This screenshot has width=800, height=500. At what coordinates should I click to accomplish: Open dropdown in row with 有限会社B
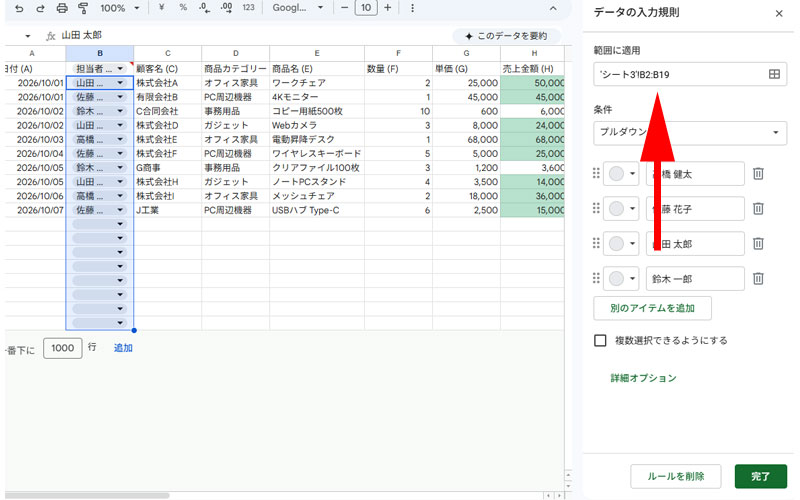pos(120,97)
